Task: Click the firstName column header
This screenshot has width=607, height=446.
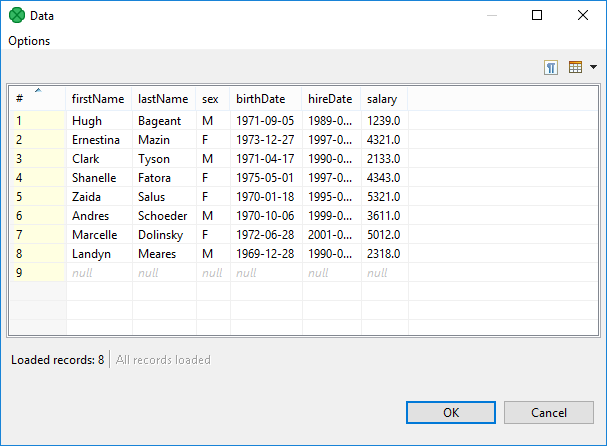Action: tap(98, 99)
